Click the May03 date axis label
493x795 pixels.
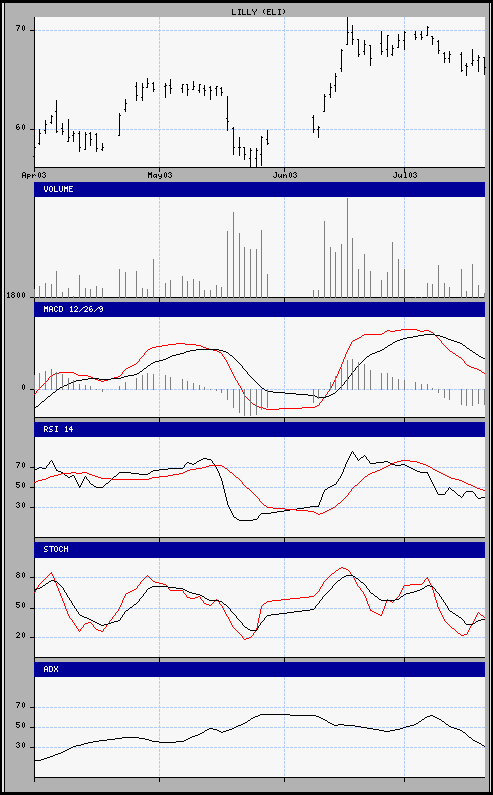pyautogui.click(x=159, y=175)
